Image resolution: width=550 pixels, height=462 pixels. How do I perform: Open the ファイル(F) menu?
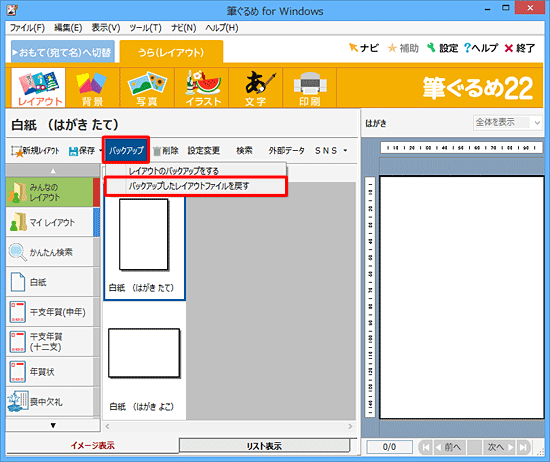click(x=27, y=28)
